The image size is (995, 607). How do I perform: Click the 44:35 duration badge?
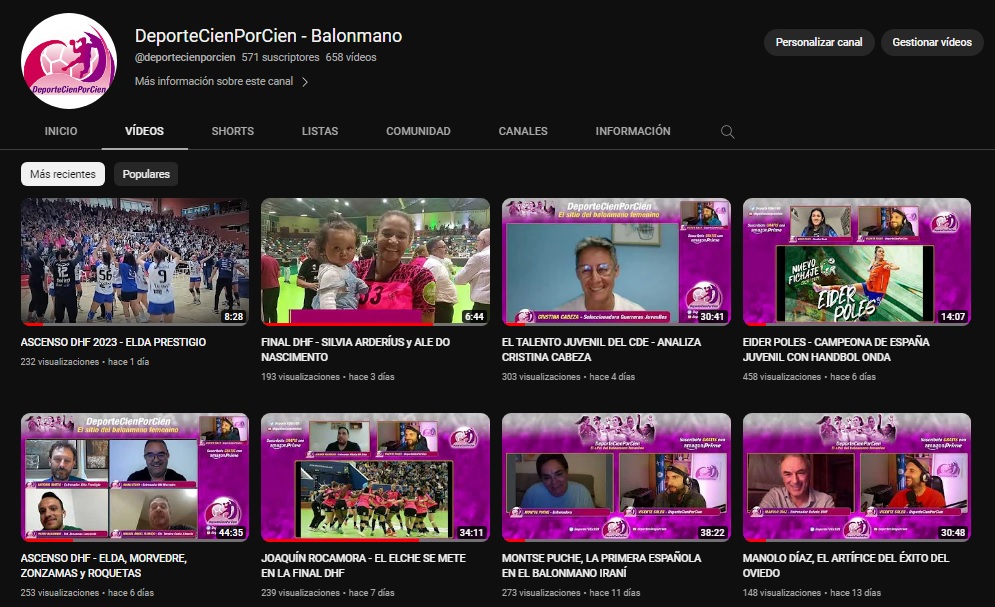point(231,533)
